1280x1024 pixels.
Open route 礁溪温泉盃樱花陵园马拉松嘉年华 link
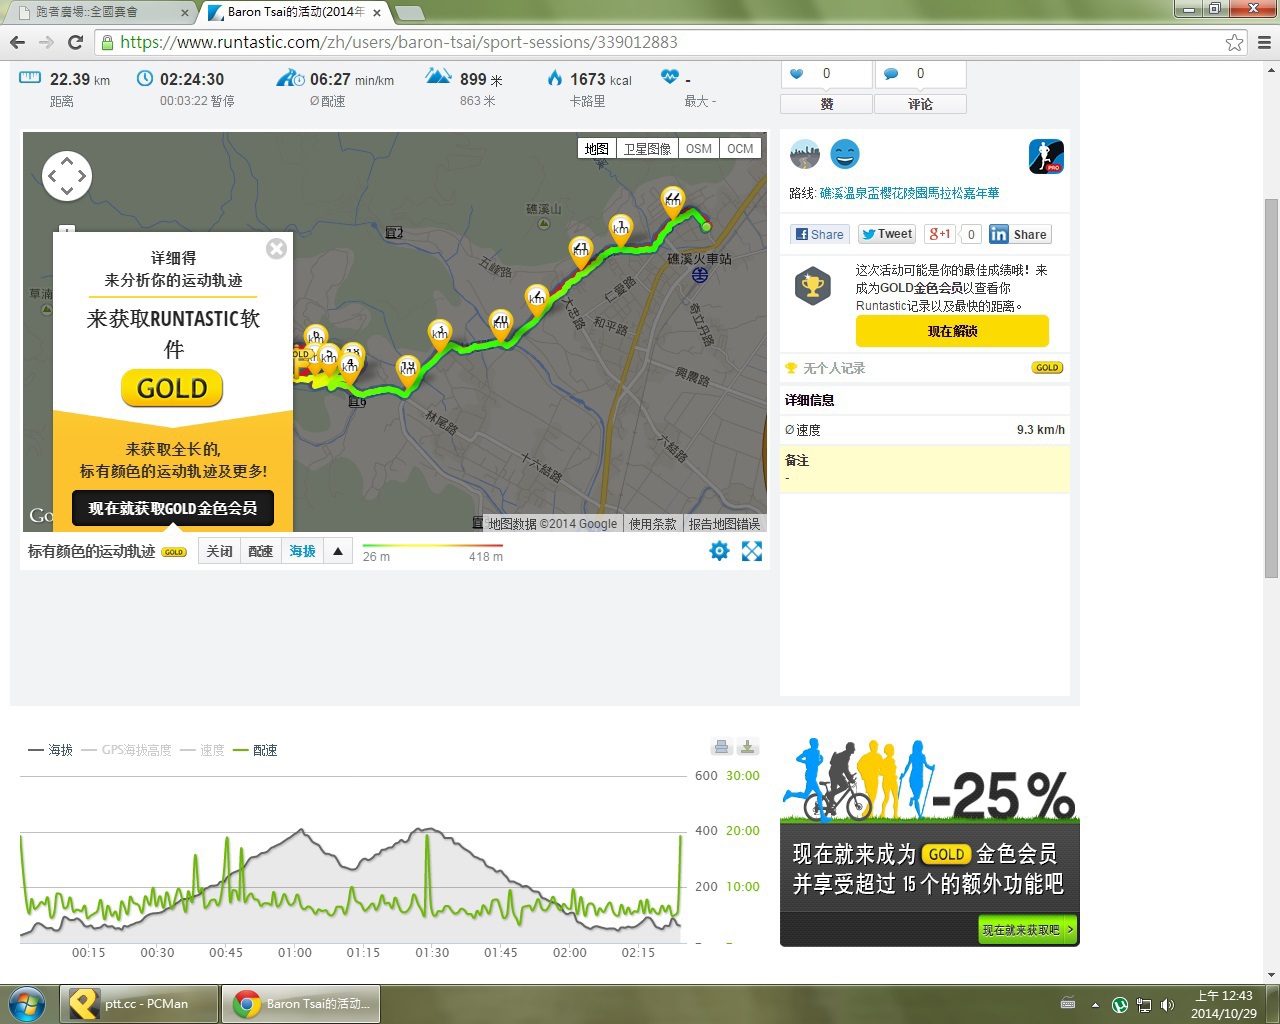point(909,193)
